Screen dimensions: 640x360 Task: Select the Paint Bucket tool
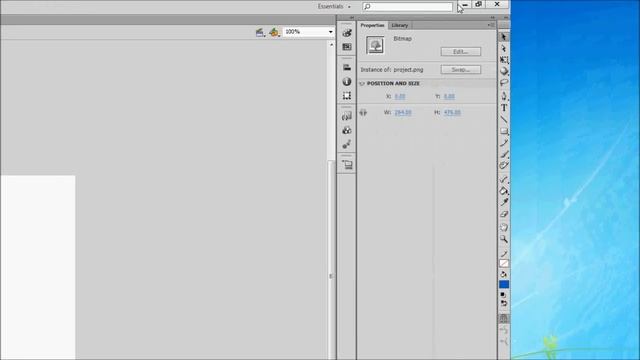504,191
